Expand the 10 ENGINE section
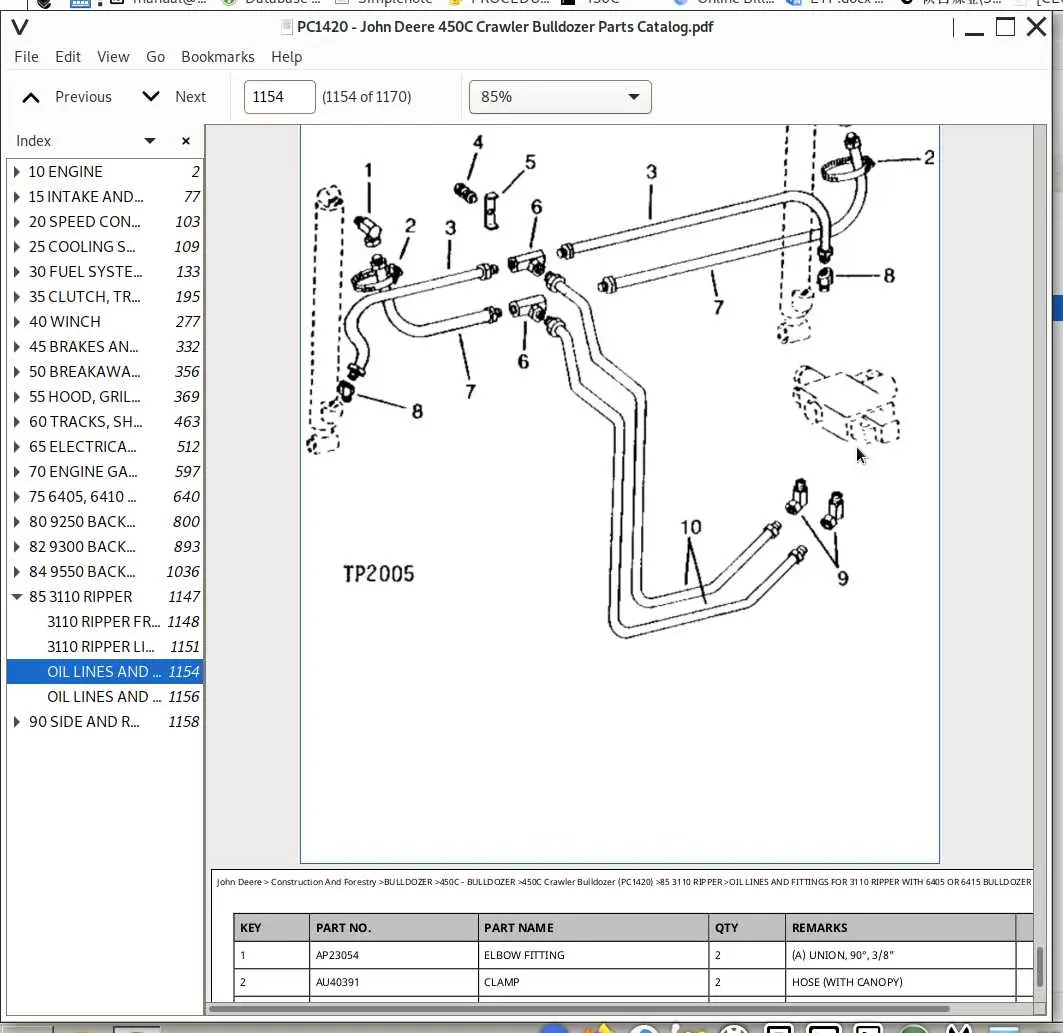This screenshot has width=1063, height=1033. 17,172
